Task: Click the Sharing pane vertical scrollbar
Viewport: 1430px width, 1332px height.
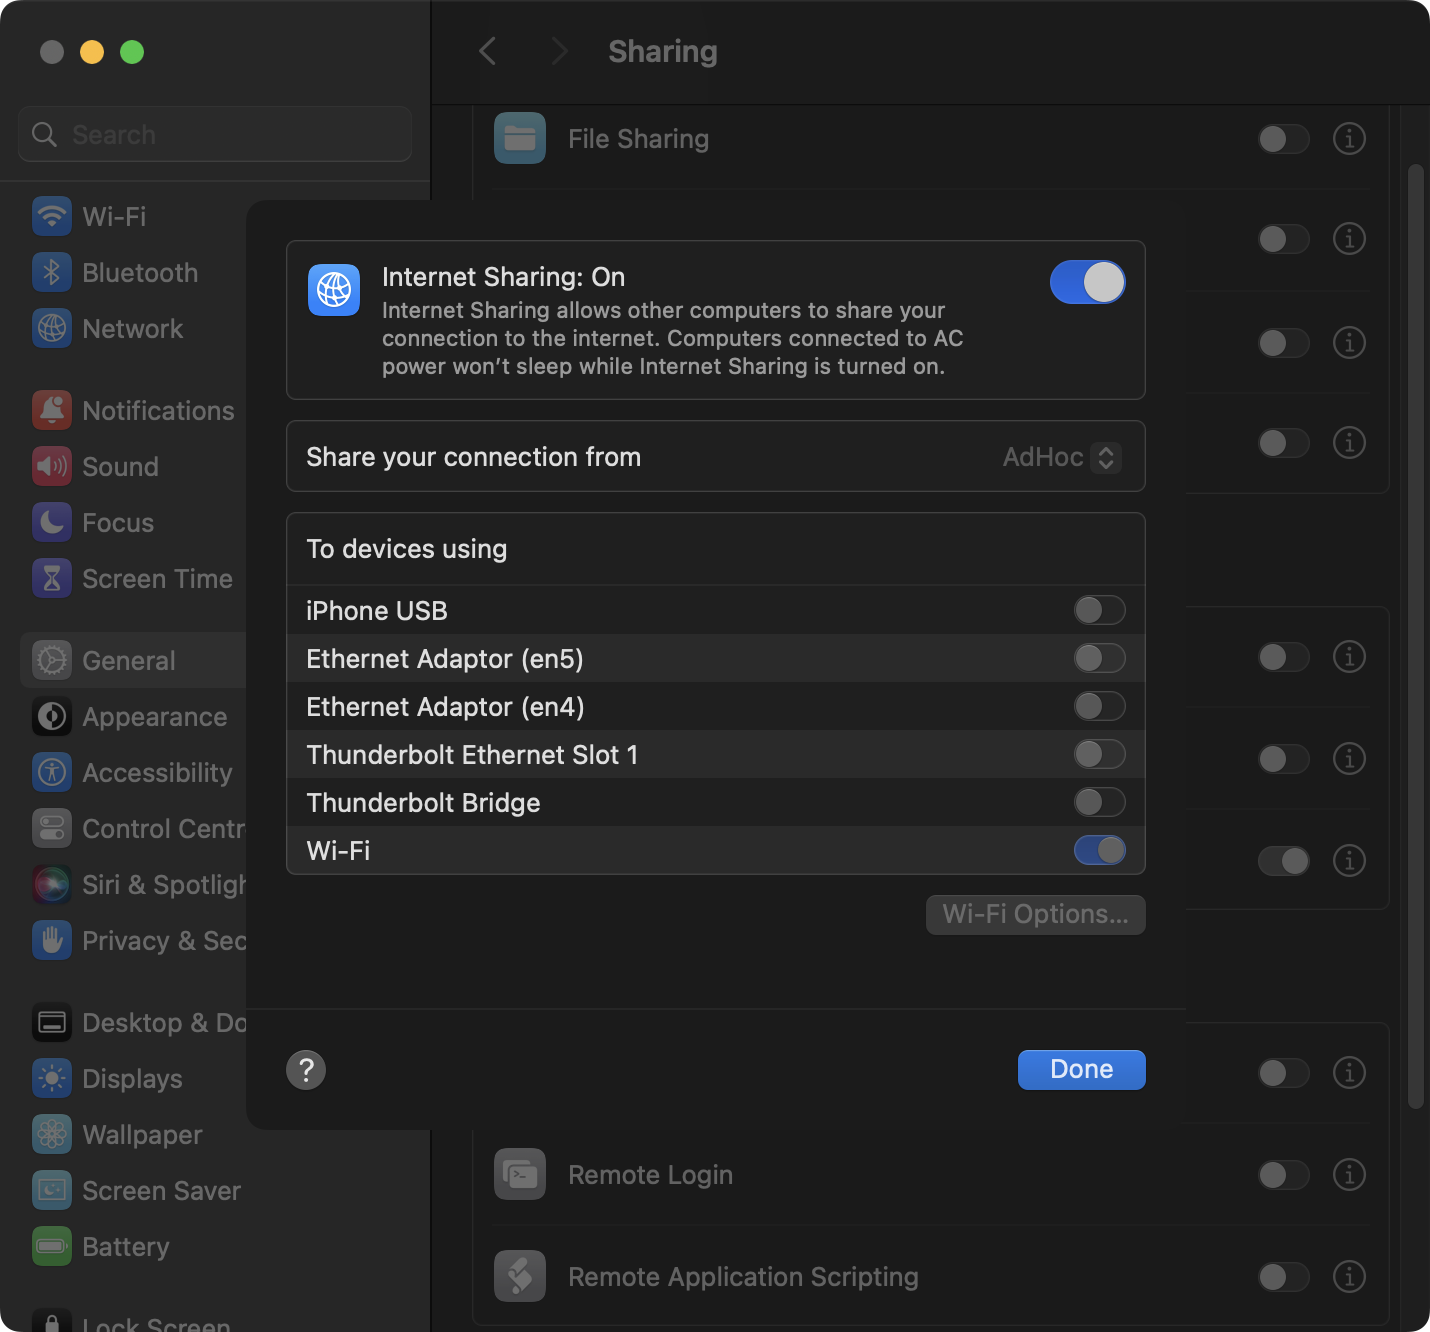Action: (1415, 636)
